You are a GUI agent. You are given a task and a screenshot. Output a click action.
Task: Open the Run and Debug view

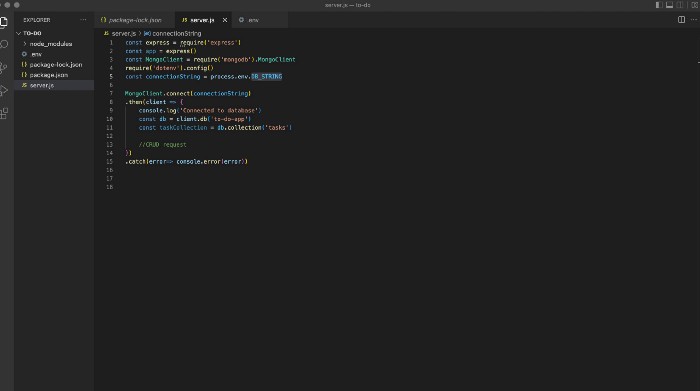point(4,91)
